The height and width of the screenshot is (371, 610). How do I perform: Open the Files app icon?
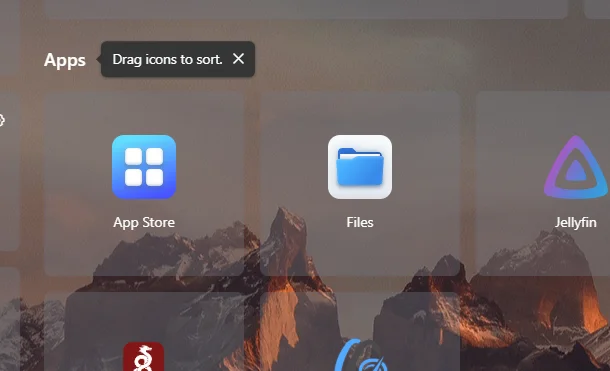[360, 167]
